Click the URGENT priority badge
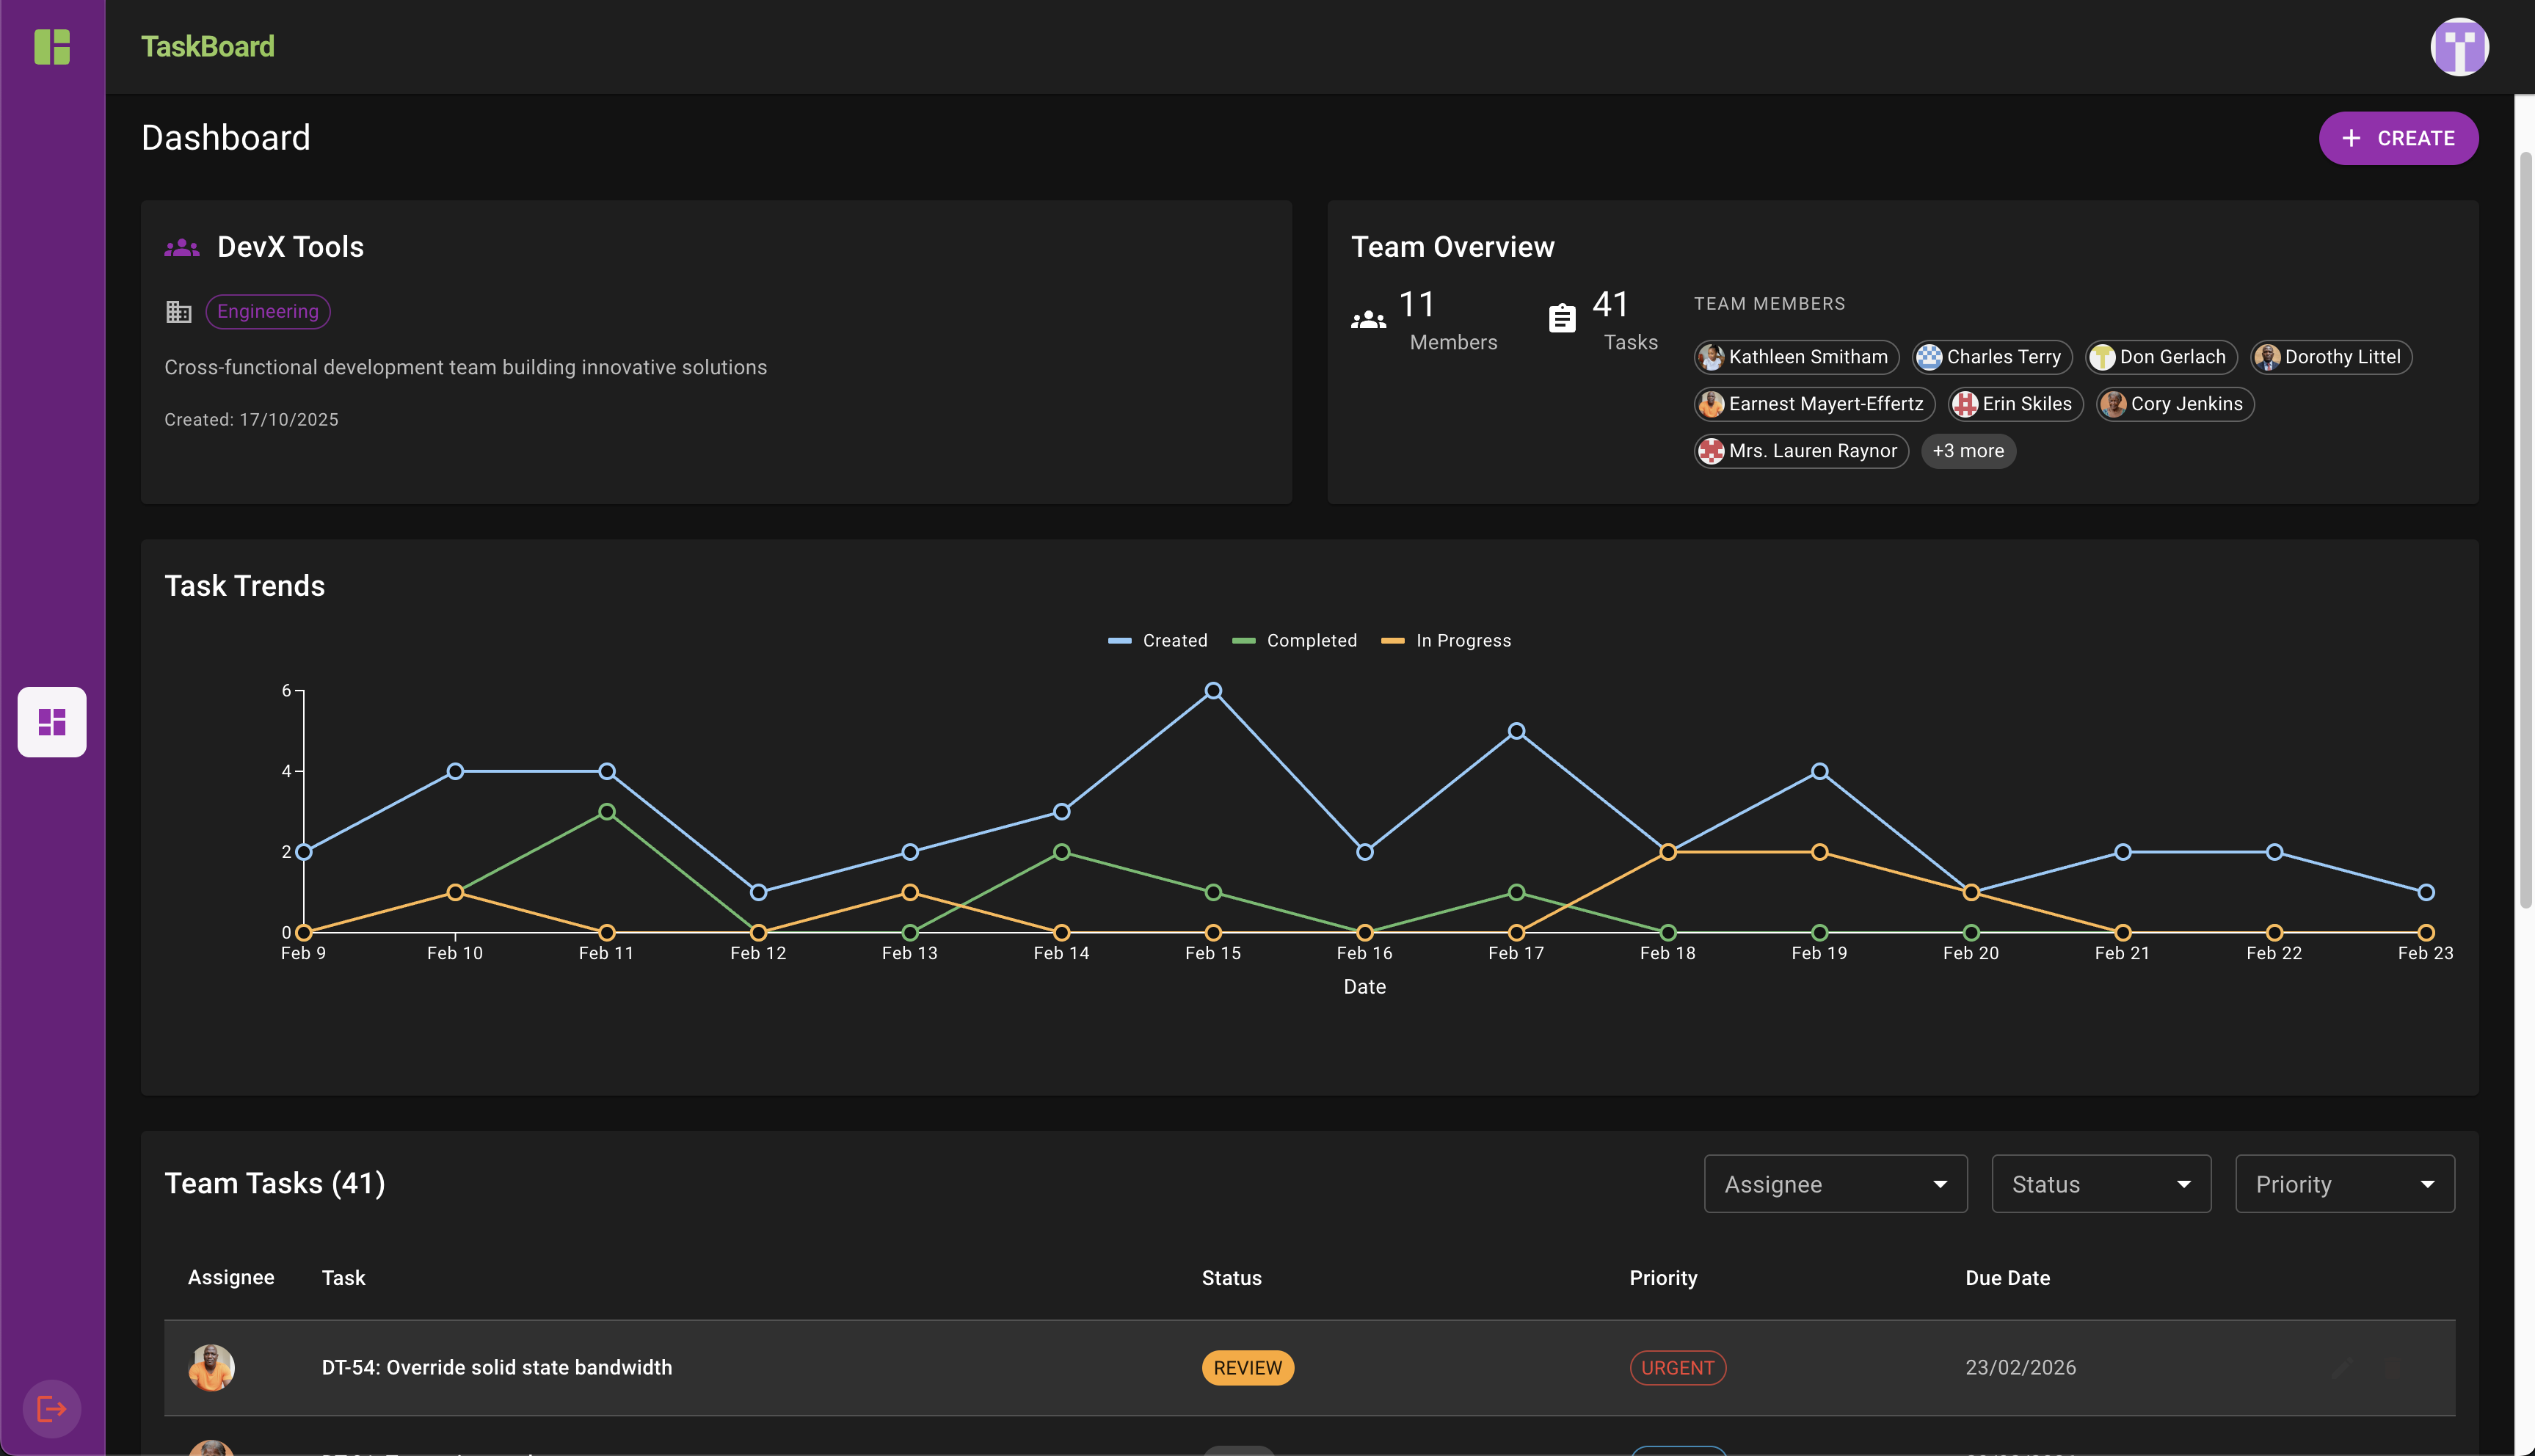Viewport: 2535px width, 1456px height. (1677, 1368)
